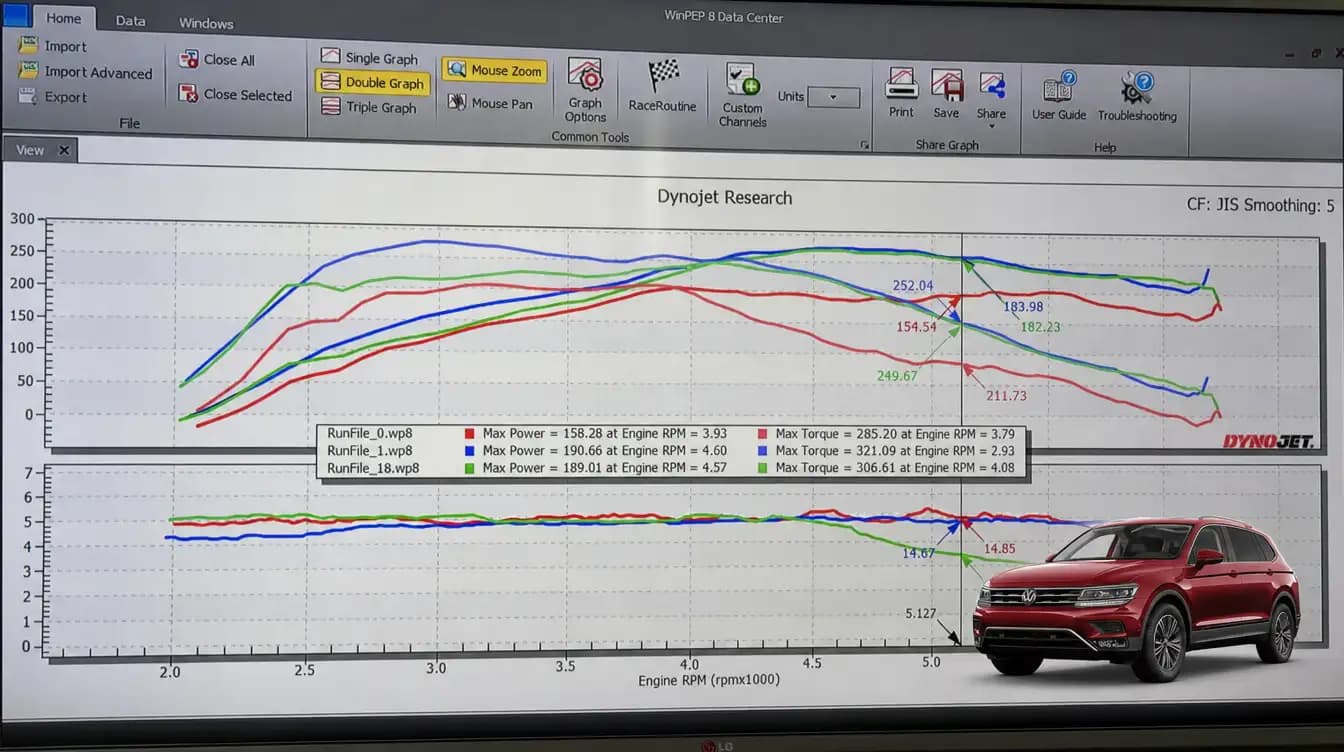Open the blue application menu button
This screenshot has width=1344, height=752.
coord(16,15)
